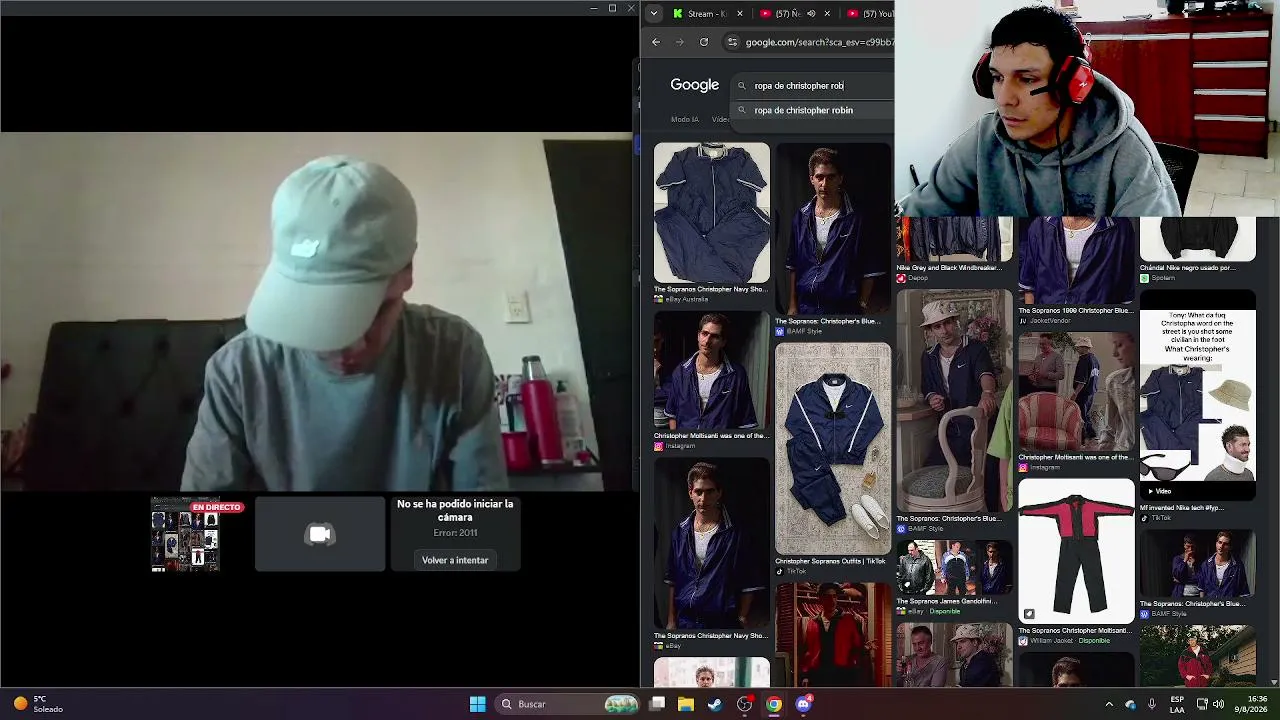
Task: Open Discord from the taskbar
Action: (x=803, y=704)
